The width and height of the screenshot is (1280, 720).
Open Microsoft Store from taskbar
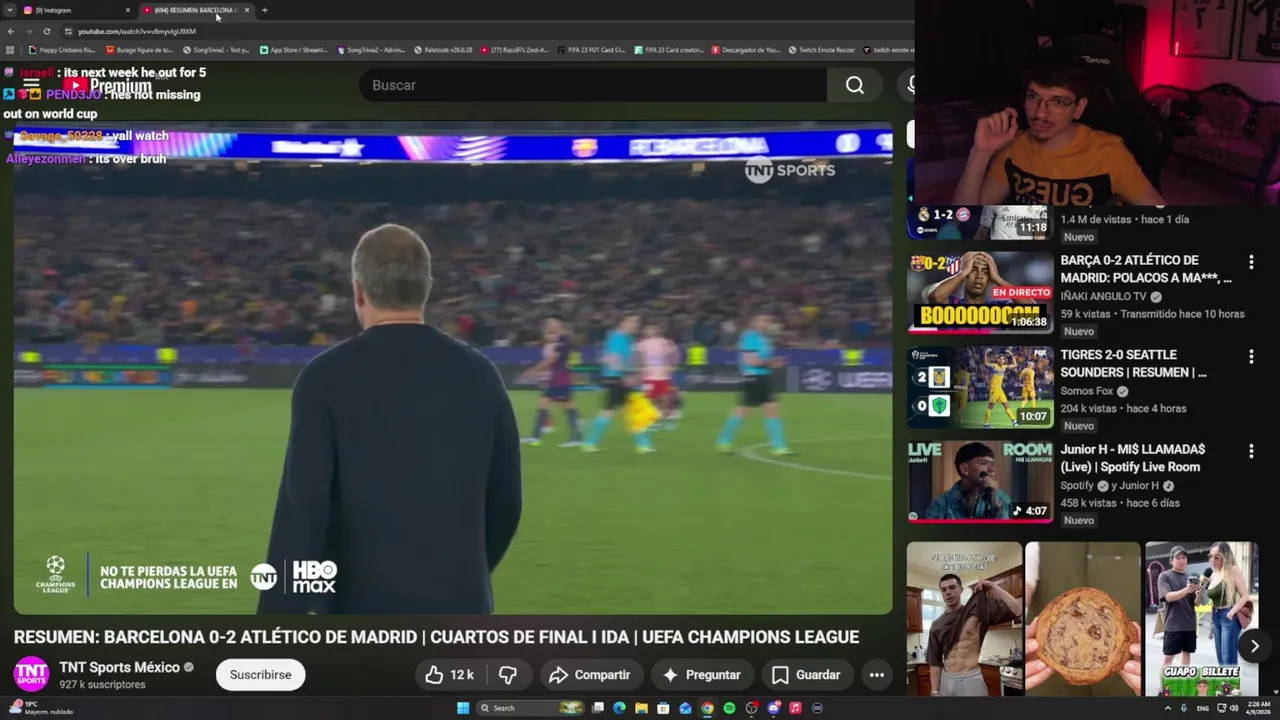pos(663,708)
